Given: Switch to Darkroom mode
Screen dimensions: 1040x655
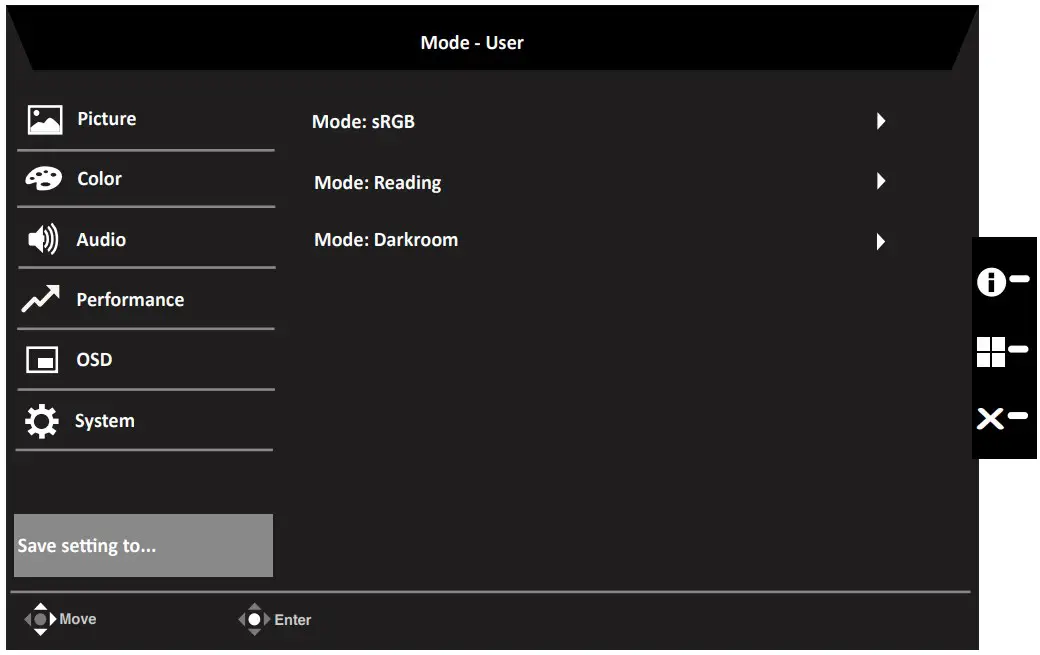Looking at the screenshot, I should [x=385, y=239].
